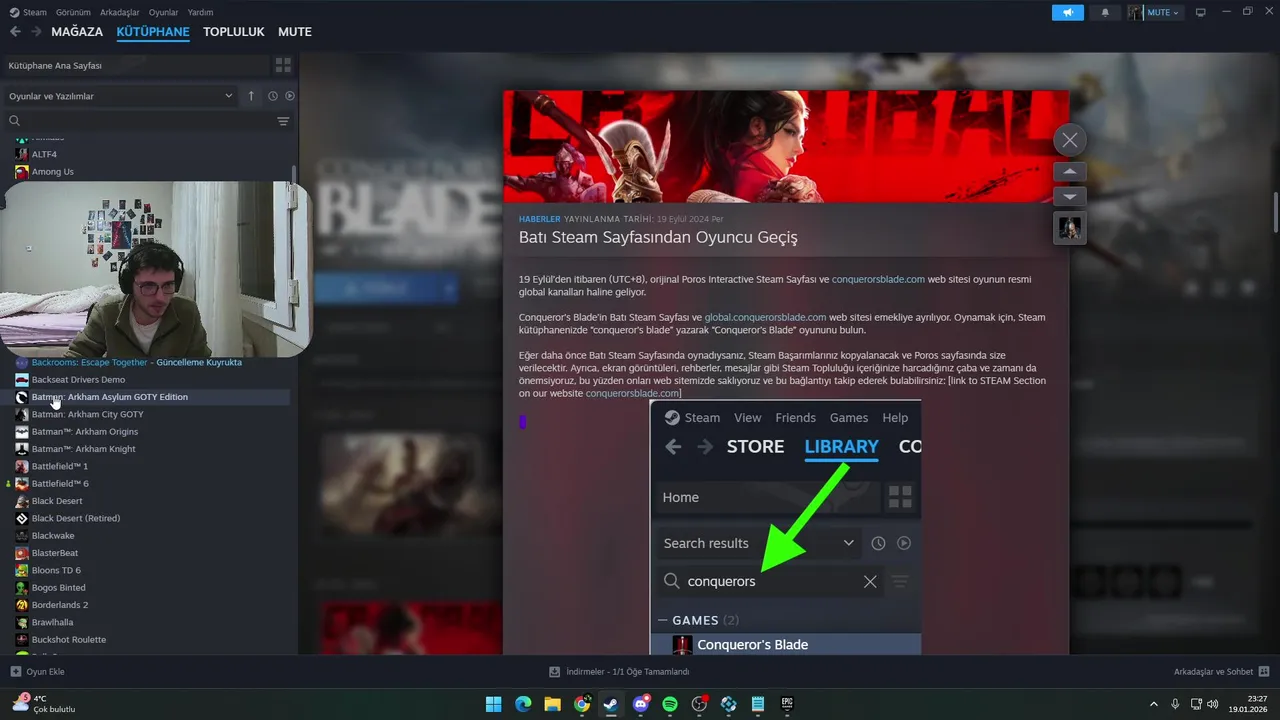Change sort direction arrow in library sidebar
The image size is (1280, 720).
[251, 96]
